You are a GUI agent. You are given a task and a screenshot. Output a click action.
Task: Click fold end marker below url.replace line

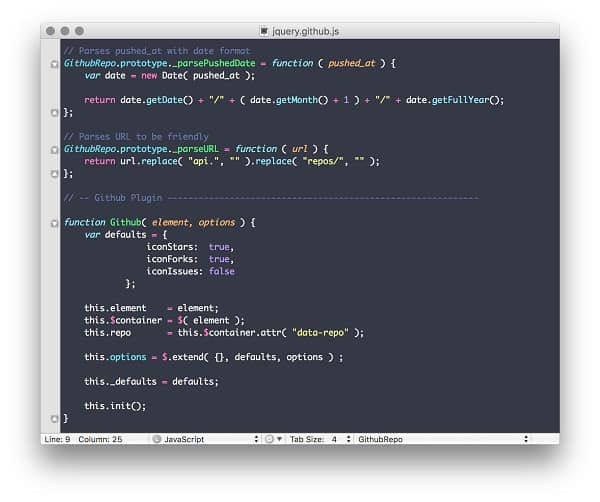tap(54, 174)
